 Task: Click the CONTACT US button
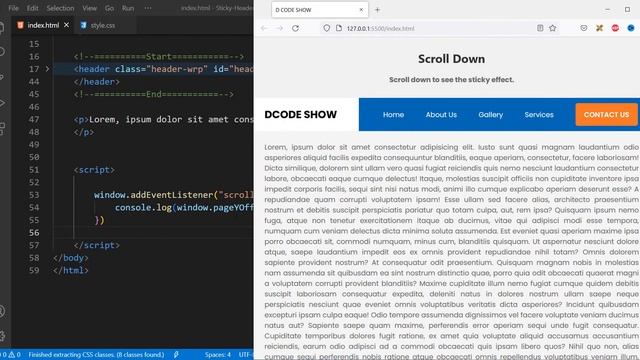(606, 115)
